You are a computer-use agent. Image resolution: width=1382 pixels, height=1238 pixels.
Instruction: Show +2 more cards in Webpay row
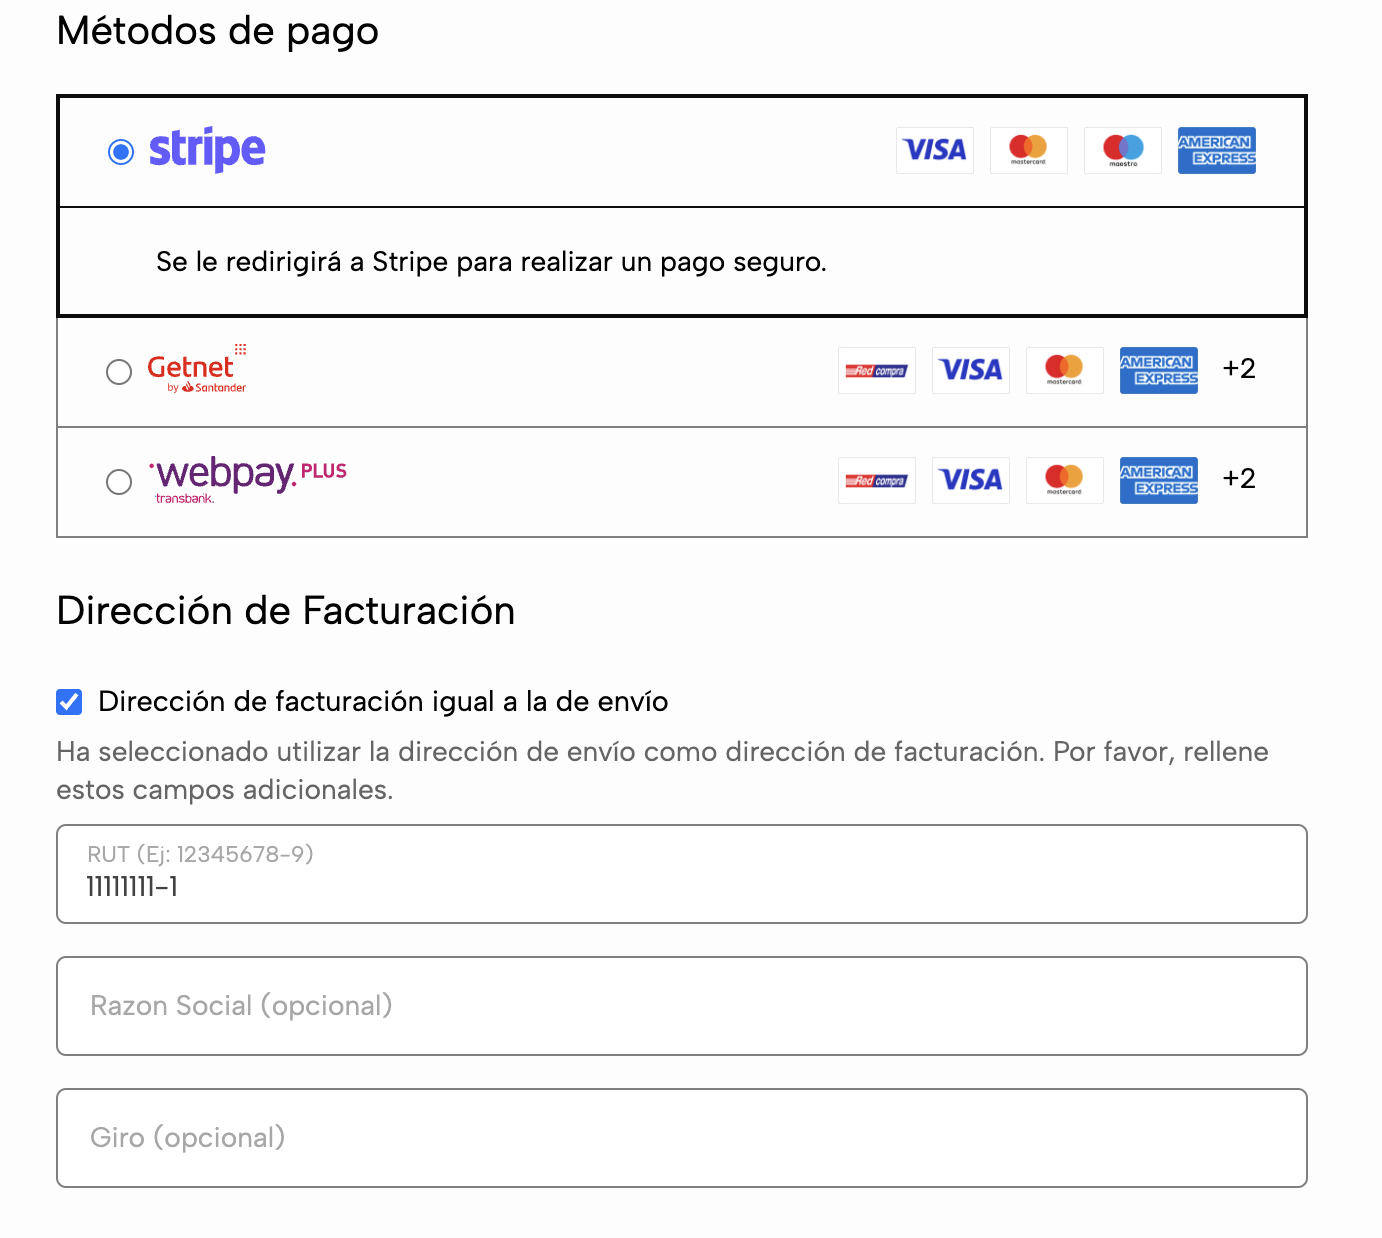pos(1239,479)
